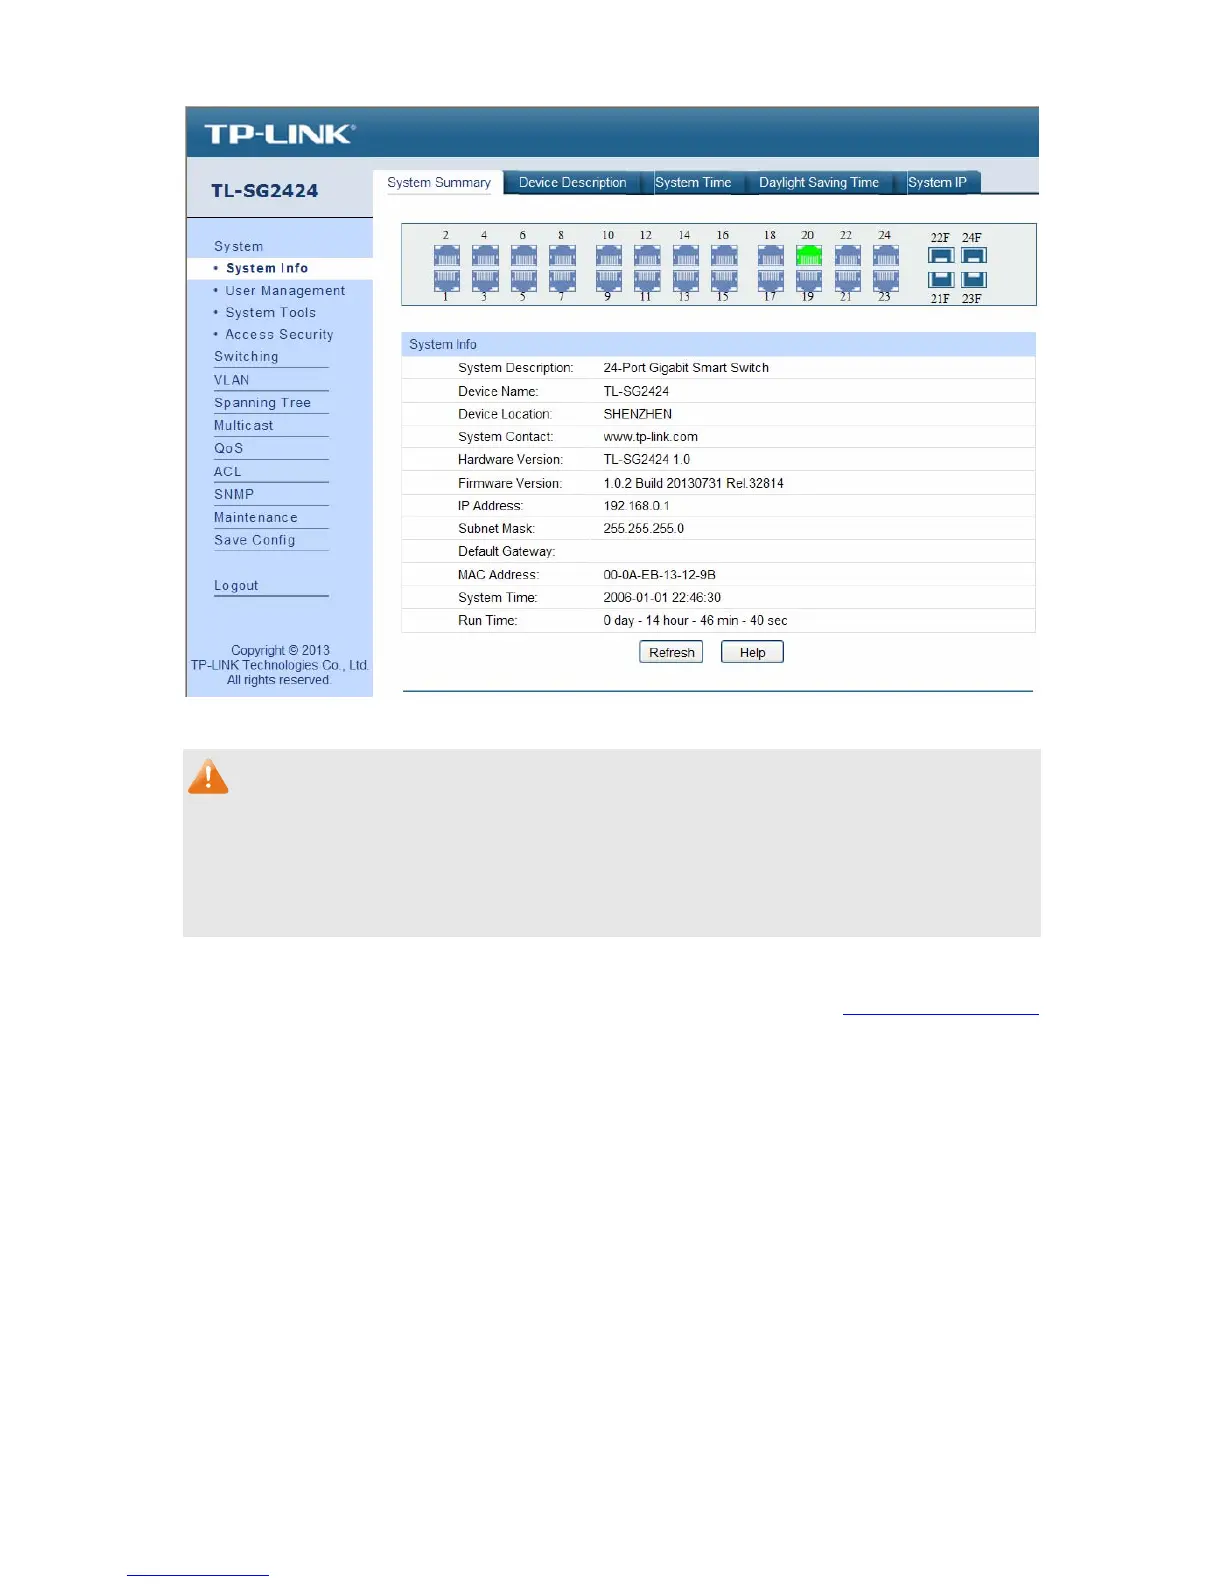Open System Tools in sidebar

pos(270,312)
